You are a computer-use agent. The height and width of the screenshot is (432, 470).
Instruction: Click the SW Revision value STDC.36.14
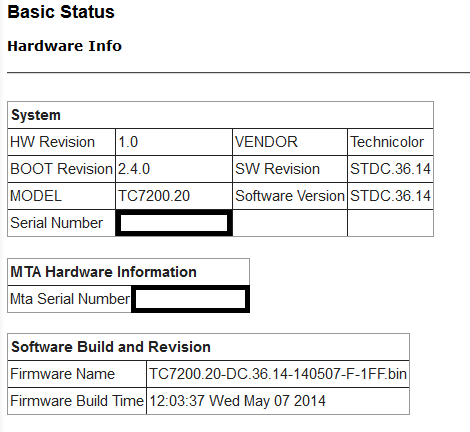click(390, 169)
